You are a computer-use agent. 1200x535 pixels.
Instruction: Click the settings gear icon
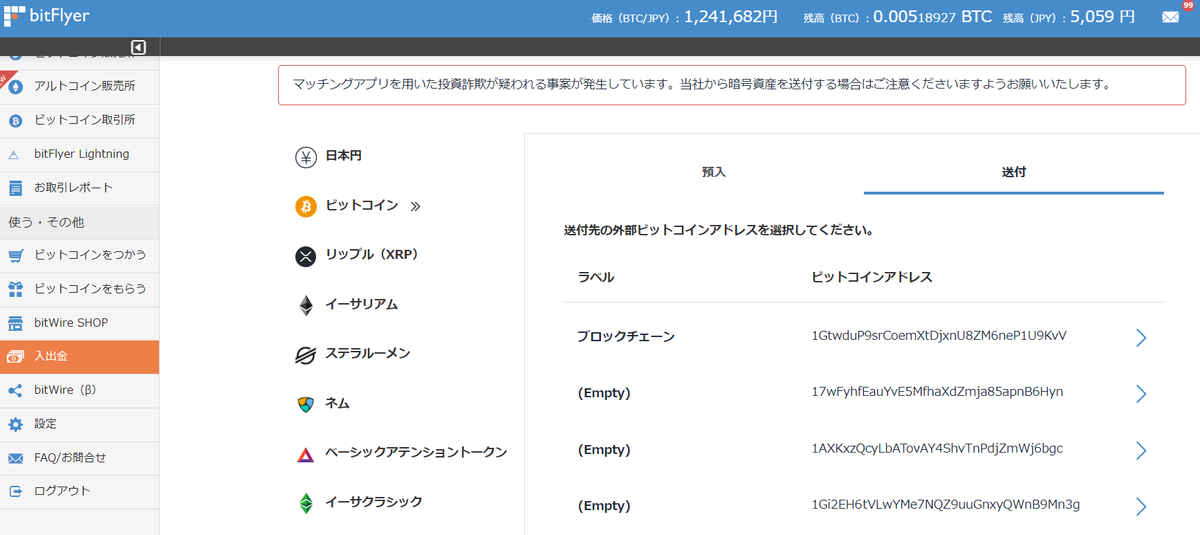15,424
